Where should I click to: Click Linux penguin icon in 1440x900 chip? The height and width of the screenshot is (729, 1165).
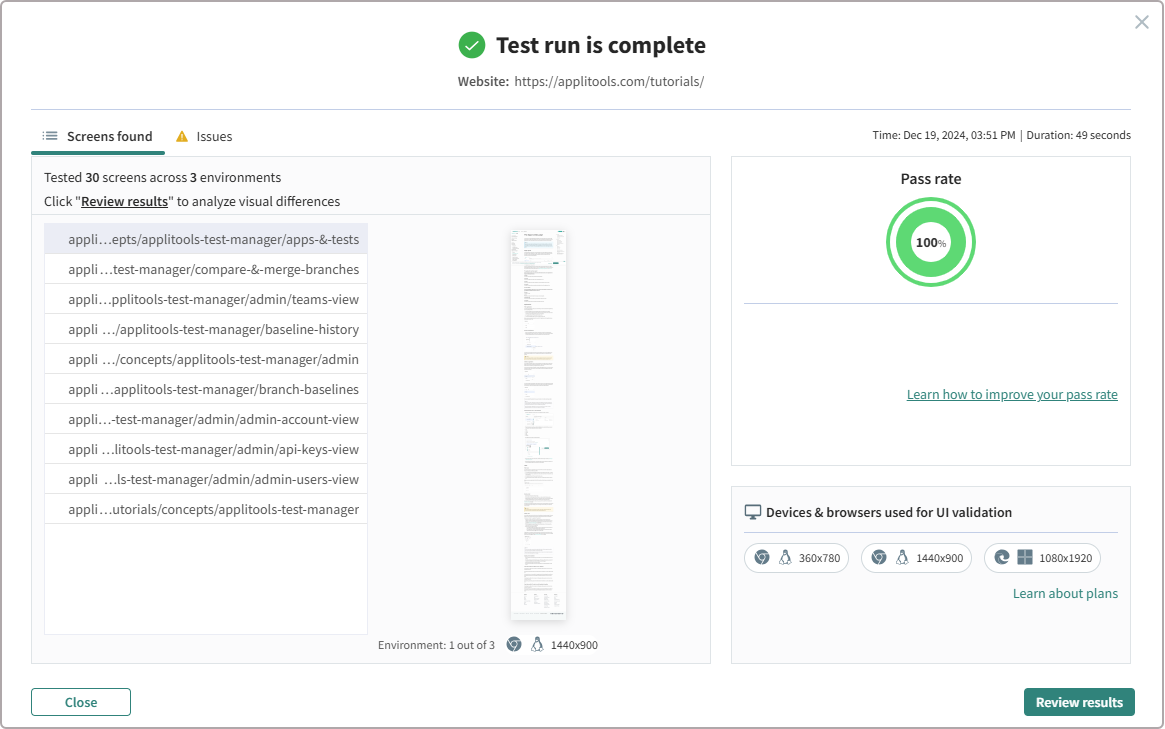point(902,558)
